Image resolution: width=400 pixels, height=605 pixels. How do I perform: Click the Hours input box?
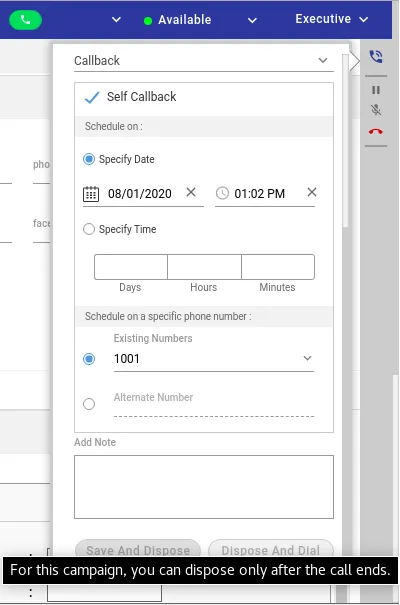(x=204, y=267)
